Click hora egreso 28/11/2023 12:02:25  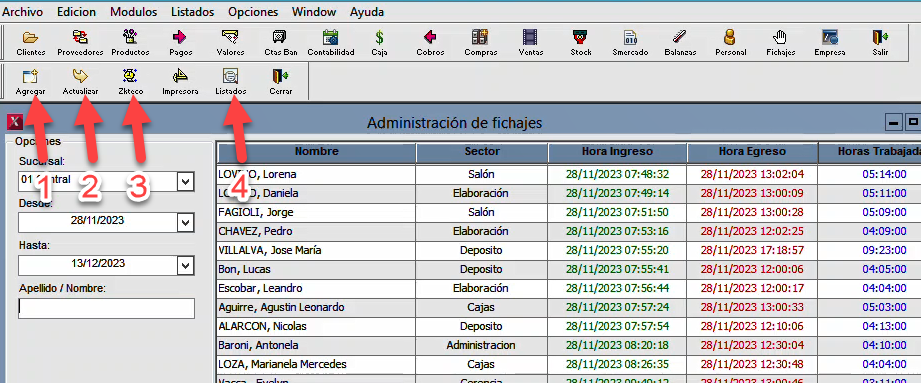[752, 231]
